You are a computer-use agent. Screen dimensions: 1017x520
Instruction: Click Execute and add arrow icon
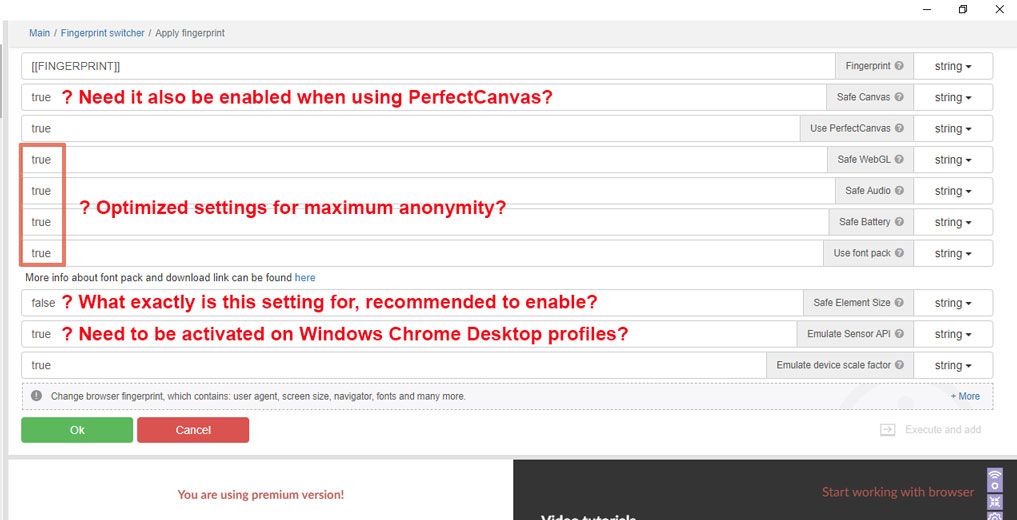pos(887,430)
